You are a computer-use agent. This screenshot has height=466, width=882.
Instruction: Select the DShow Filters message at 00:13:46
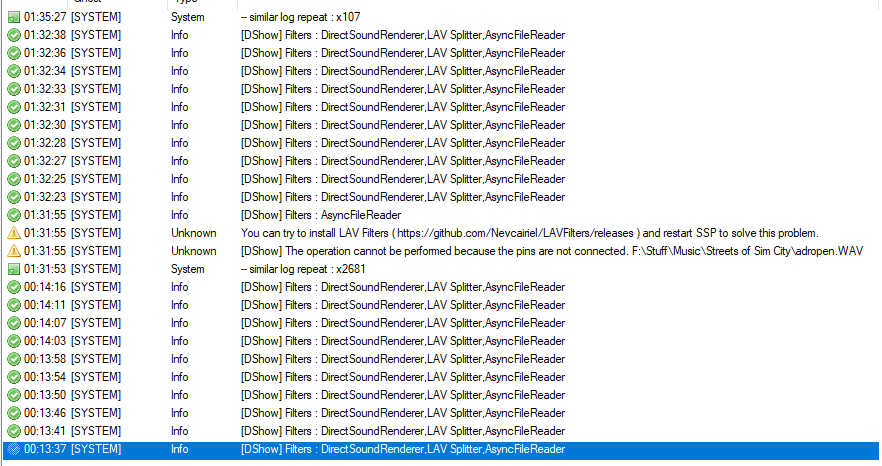(x=402, y=413)
